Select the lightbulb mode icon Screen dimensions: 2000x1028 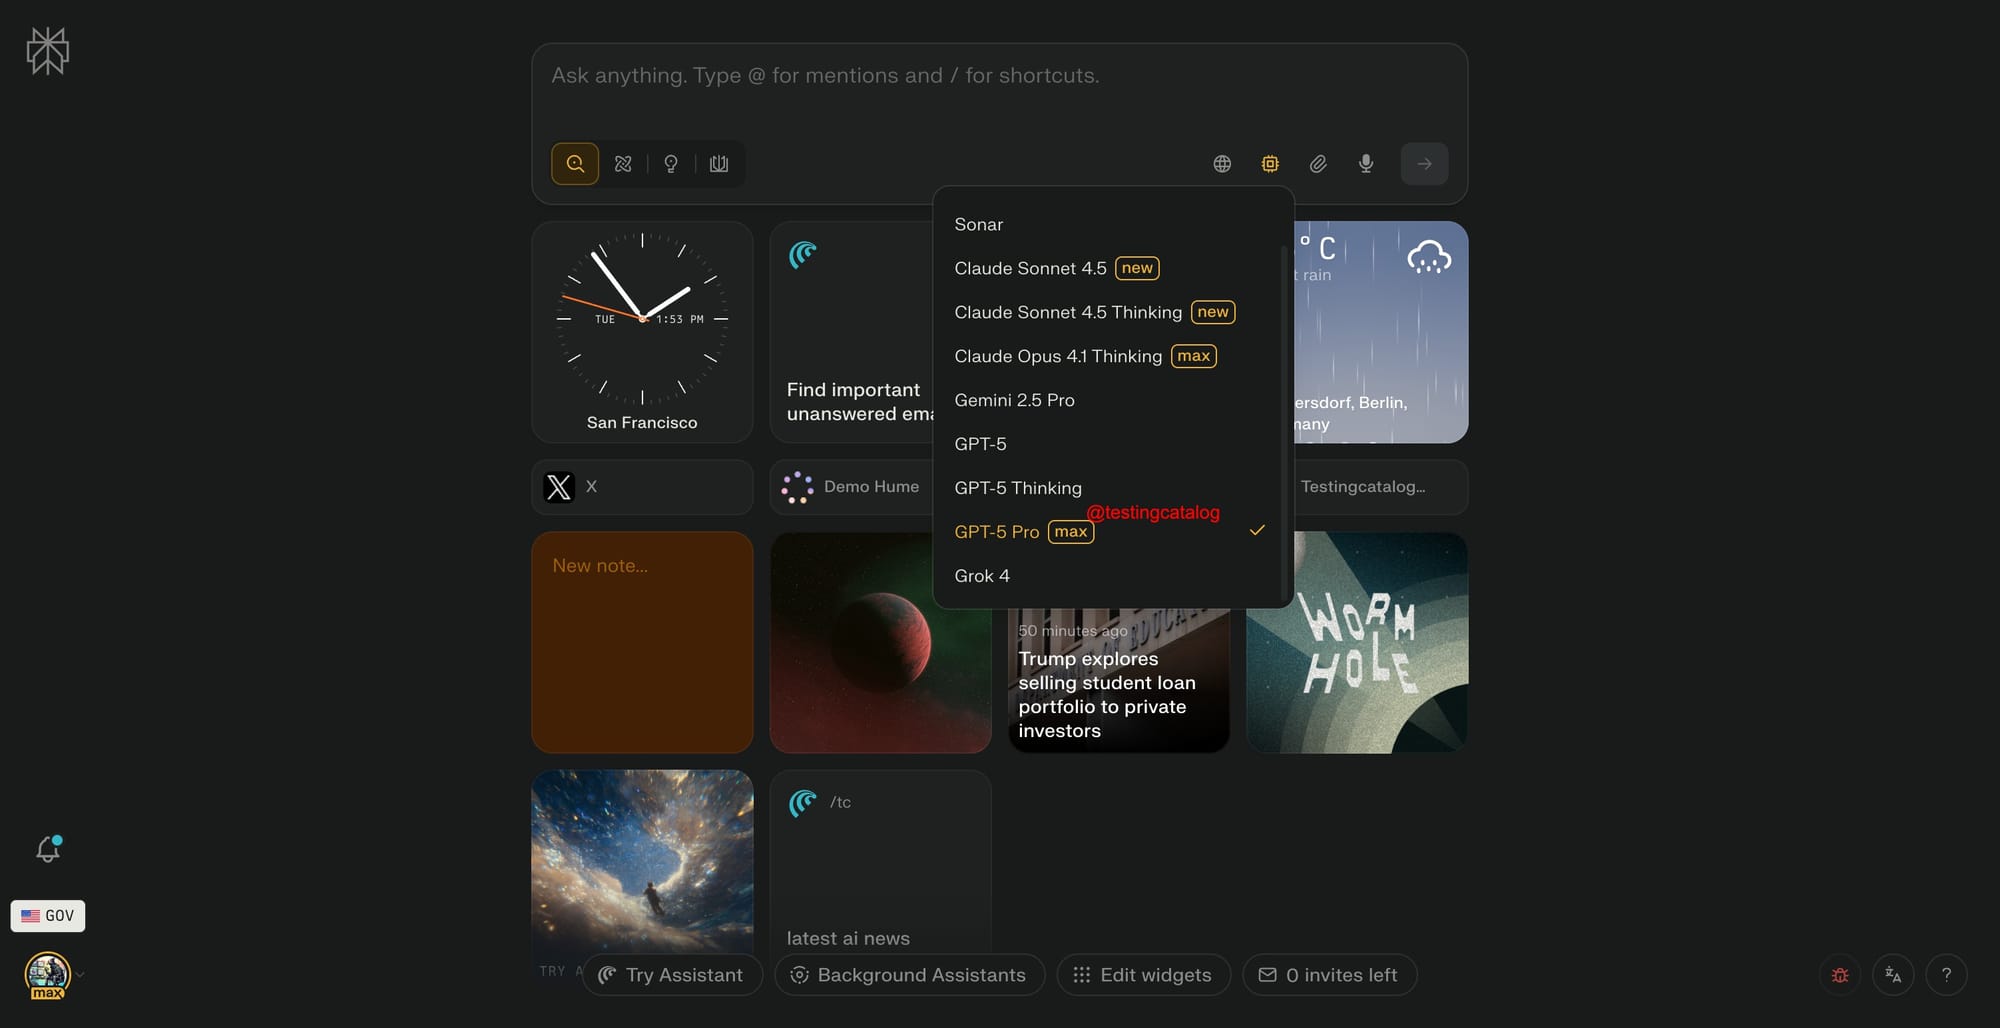pyautogui.click(x=671, y=164)
